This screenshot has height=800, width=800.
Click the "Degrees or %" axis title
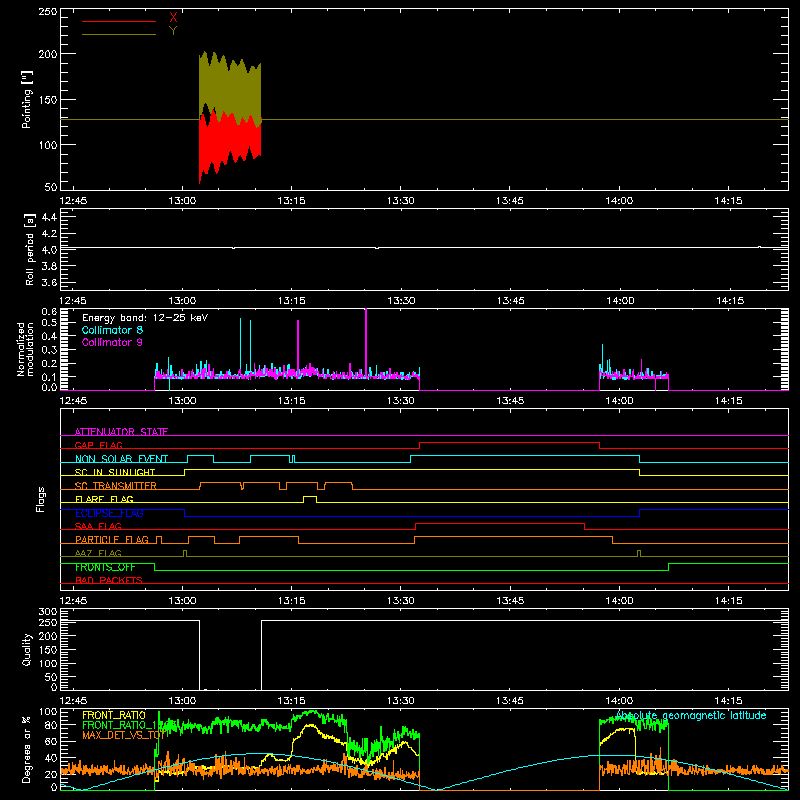26,749
